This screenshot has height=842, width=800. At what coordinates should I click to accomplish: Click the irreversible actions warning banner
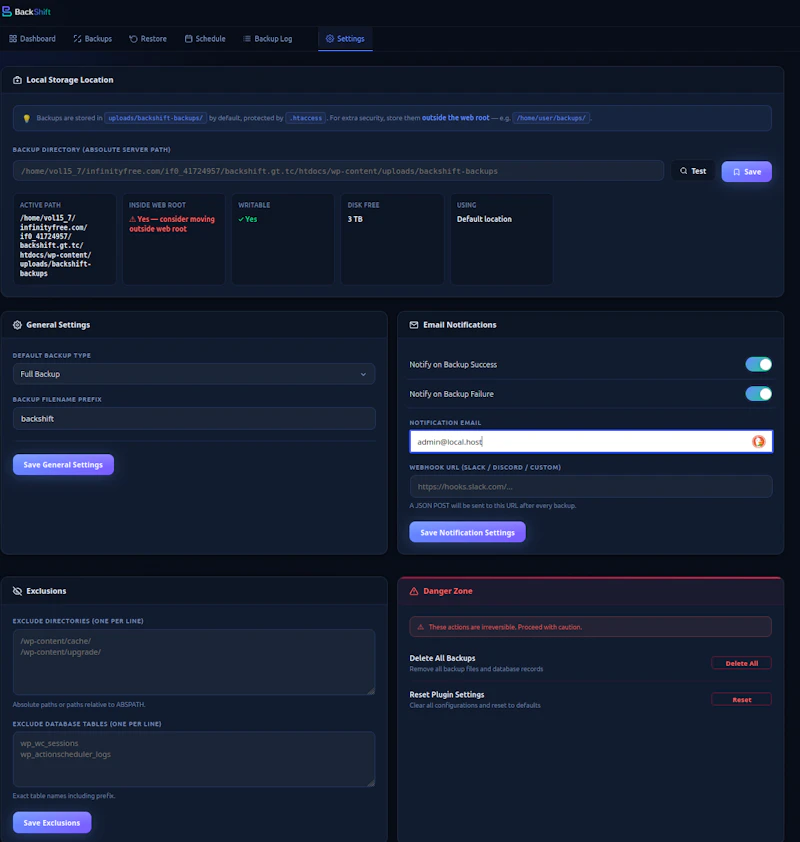(591, 627)
